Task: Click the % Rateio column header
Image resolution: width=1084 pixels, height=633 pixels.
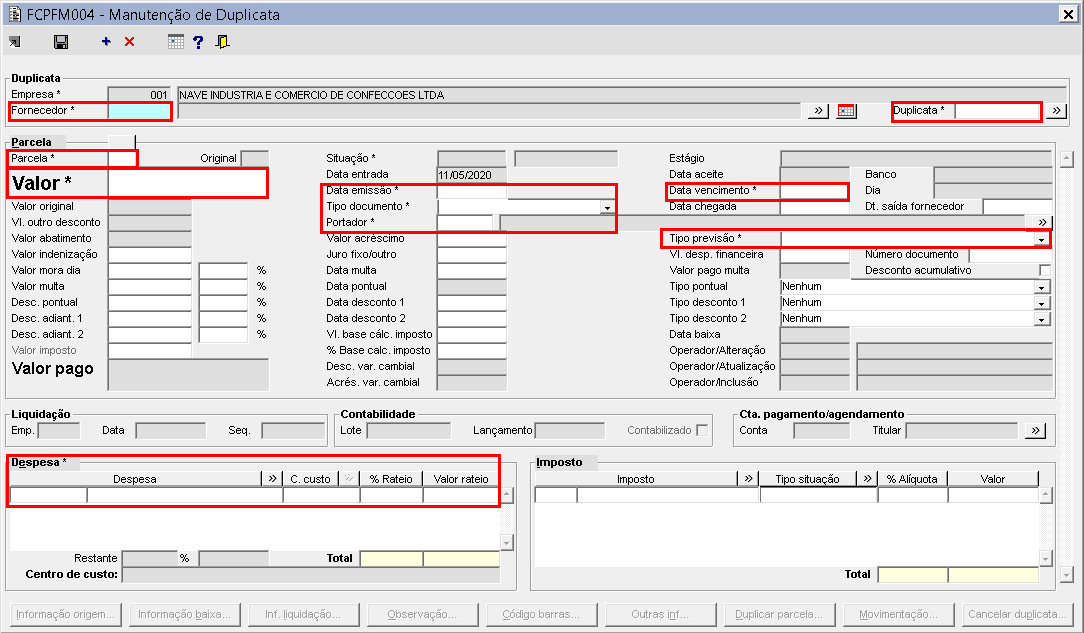Action: point(391,479)
